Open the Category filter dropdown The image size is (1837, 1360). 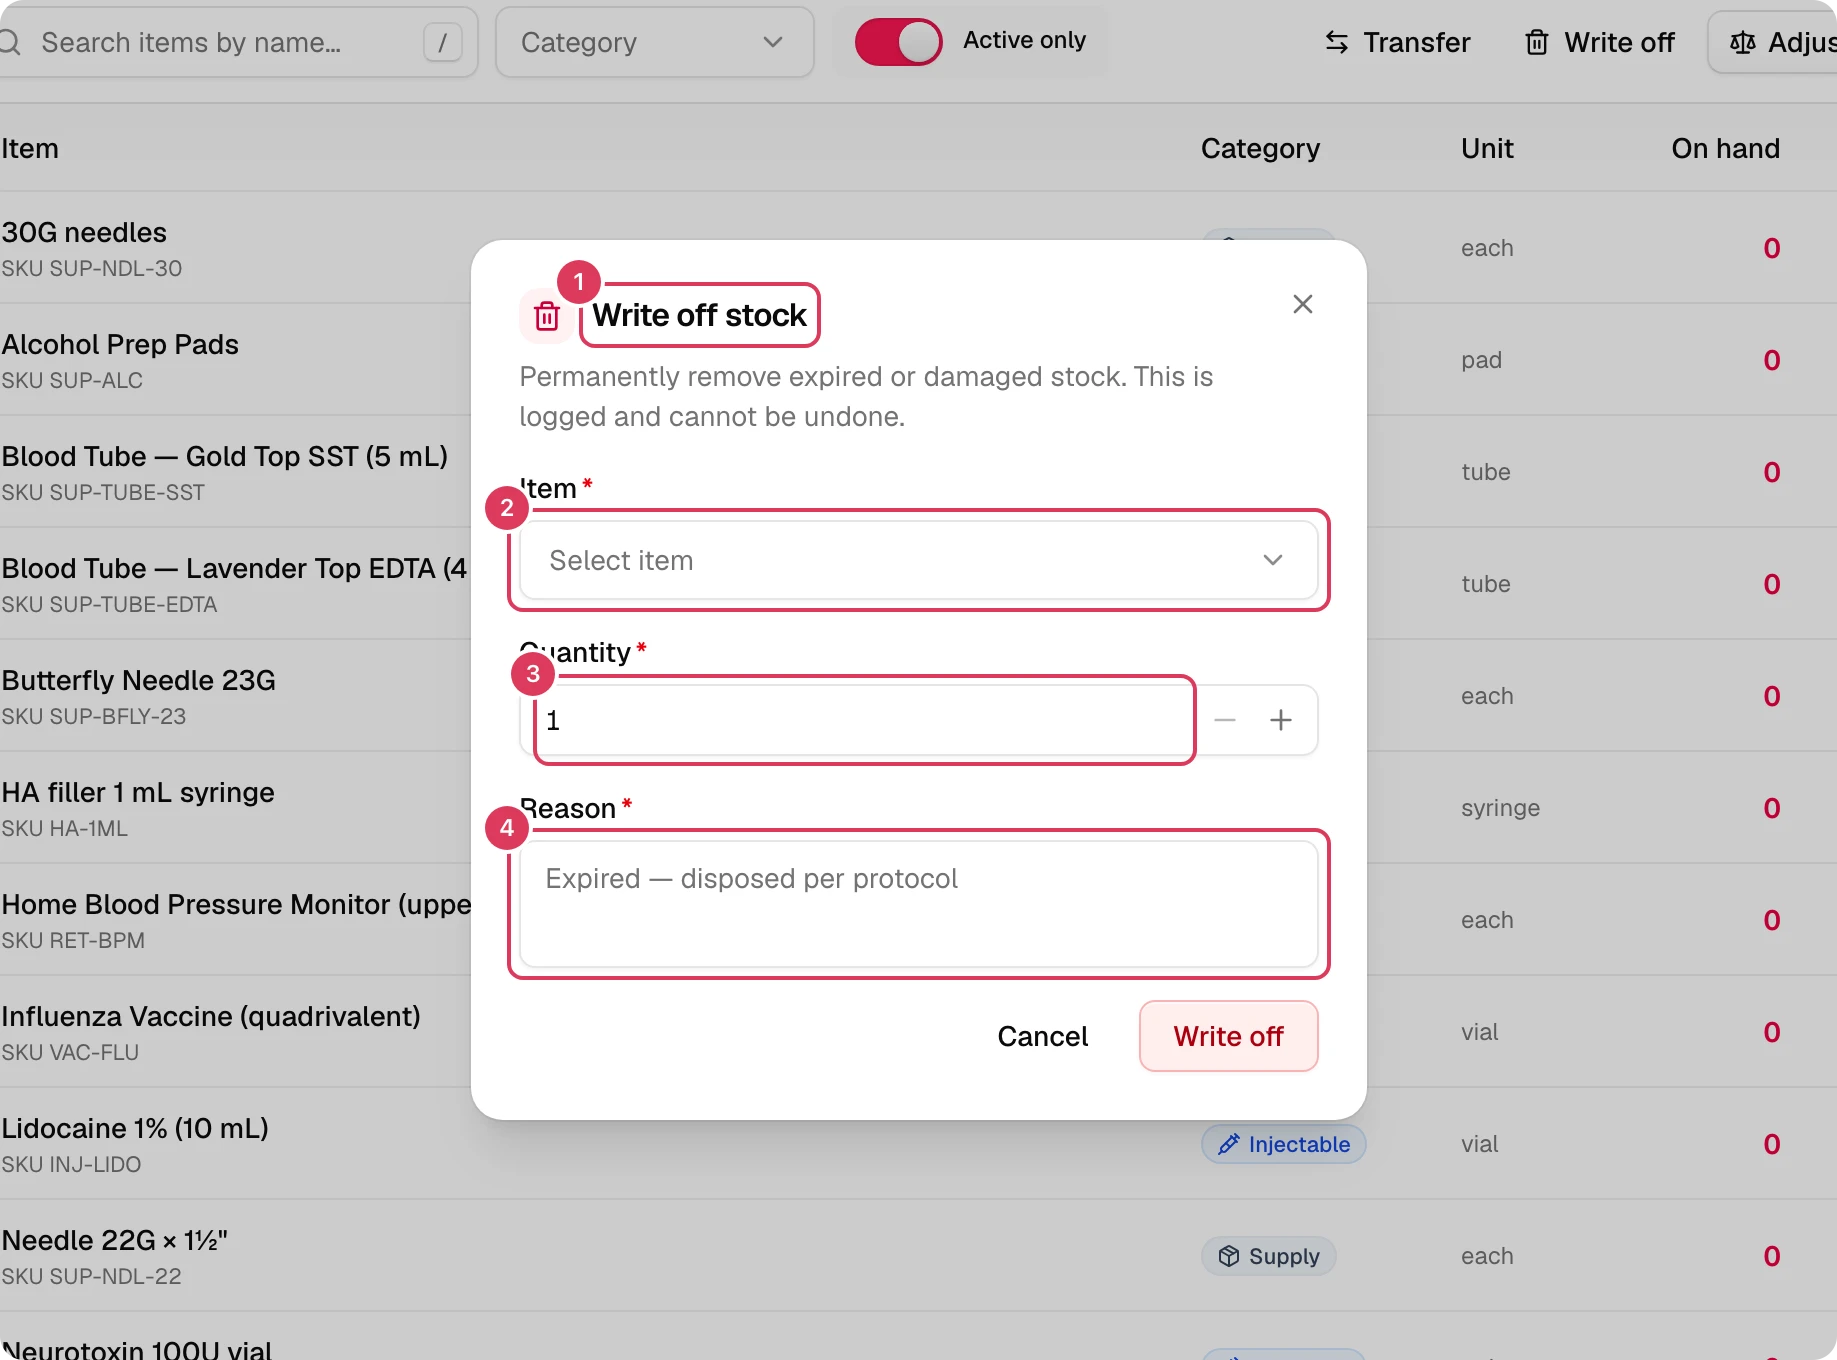[x=654, y=42]
